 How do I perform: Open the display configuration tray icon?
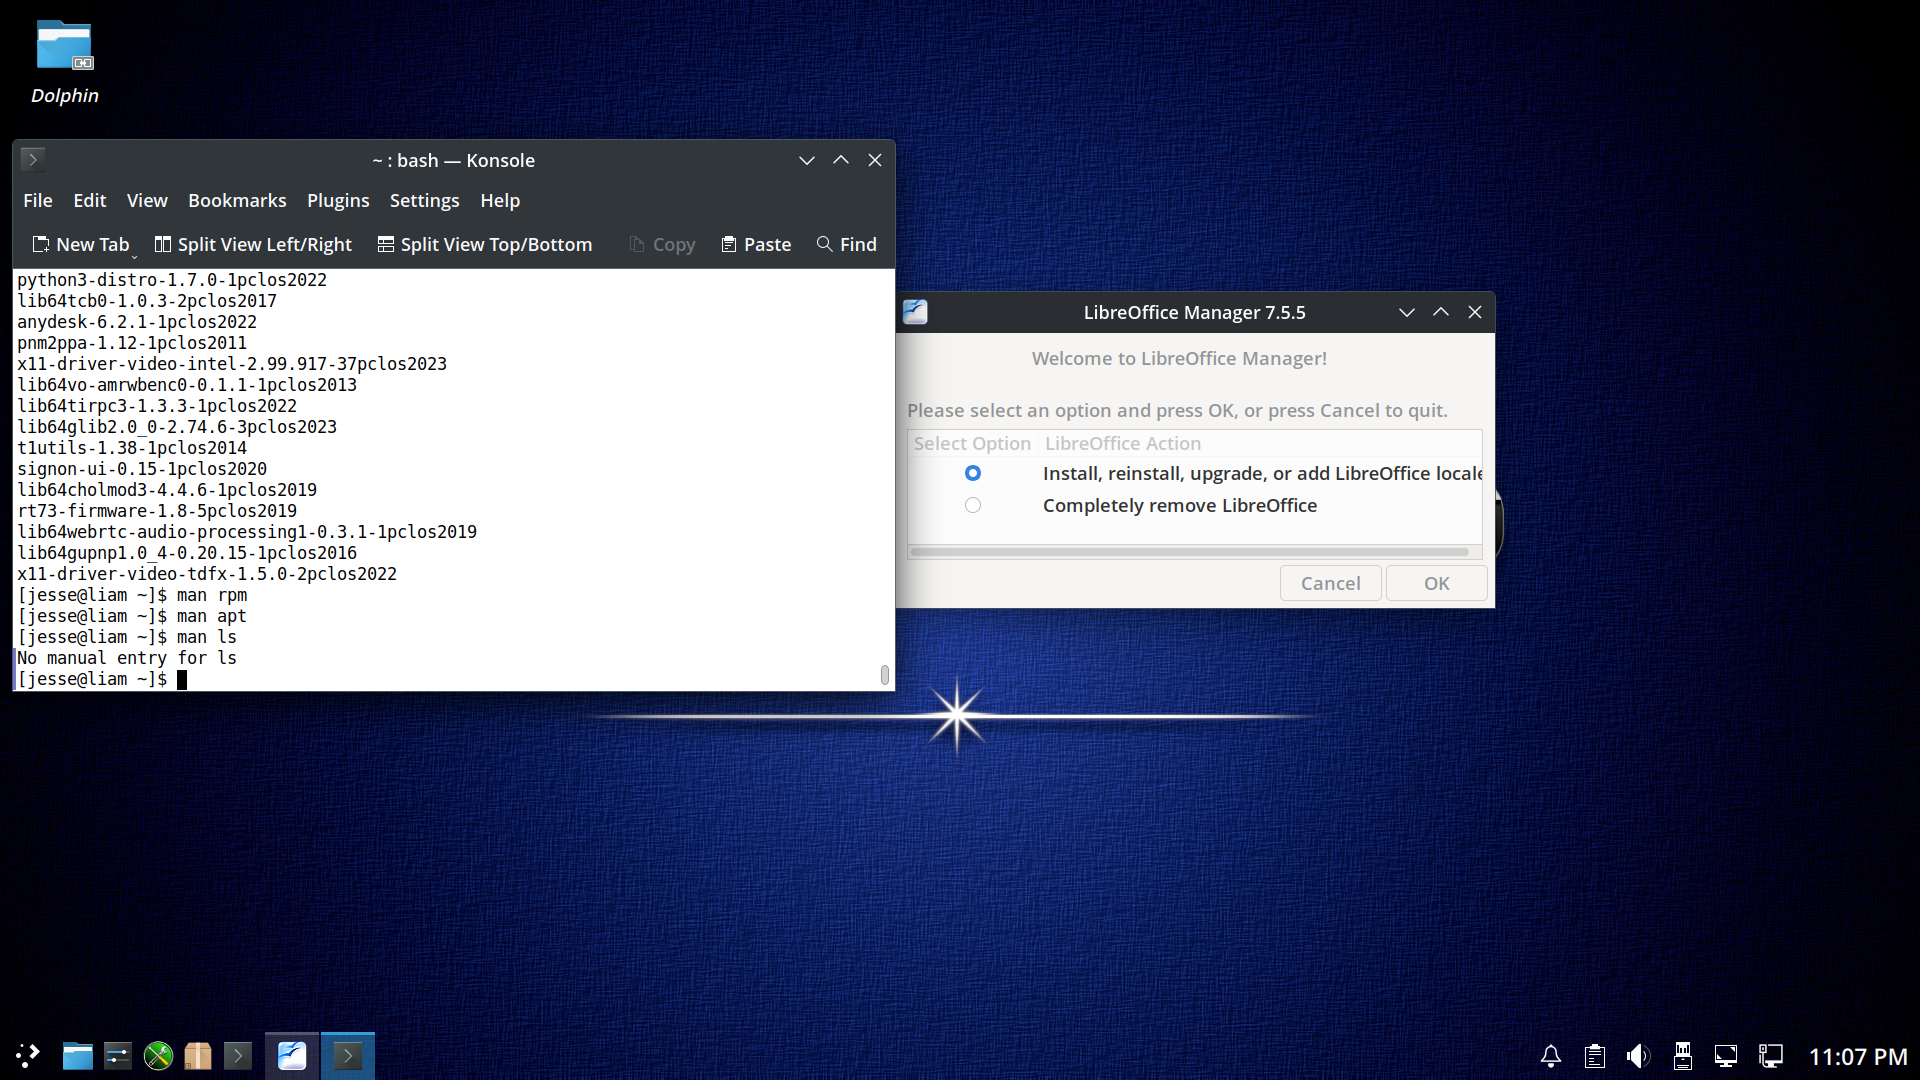(1726, 1056)
